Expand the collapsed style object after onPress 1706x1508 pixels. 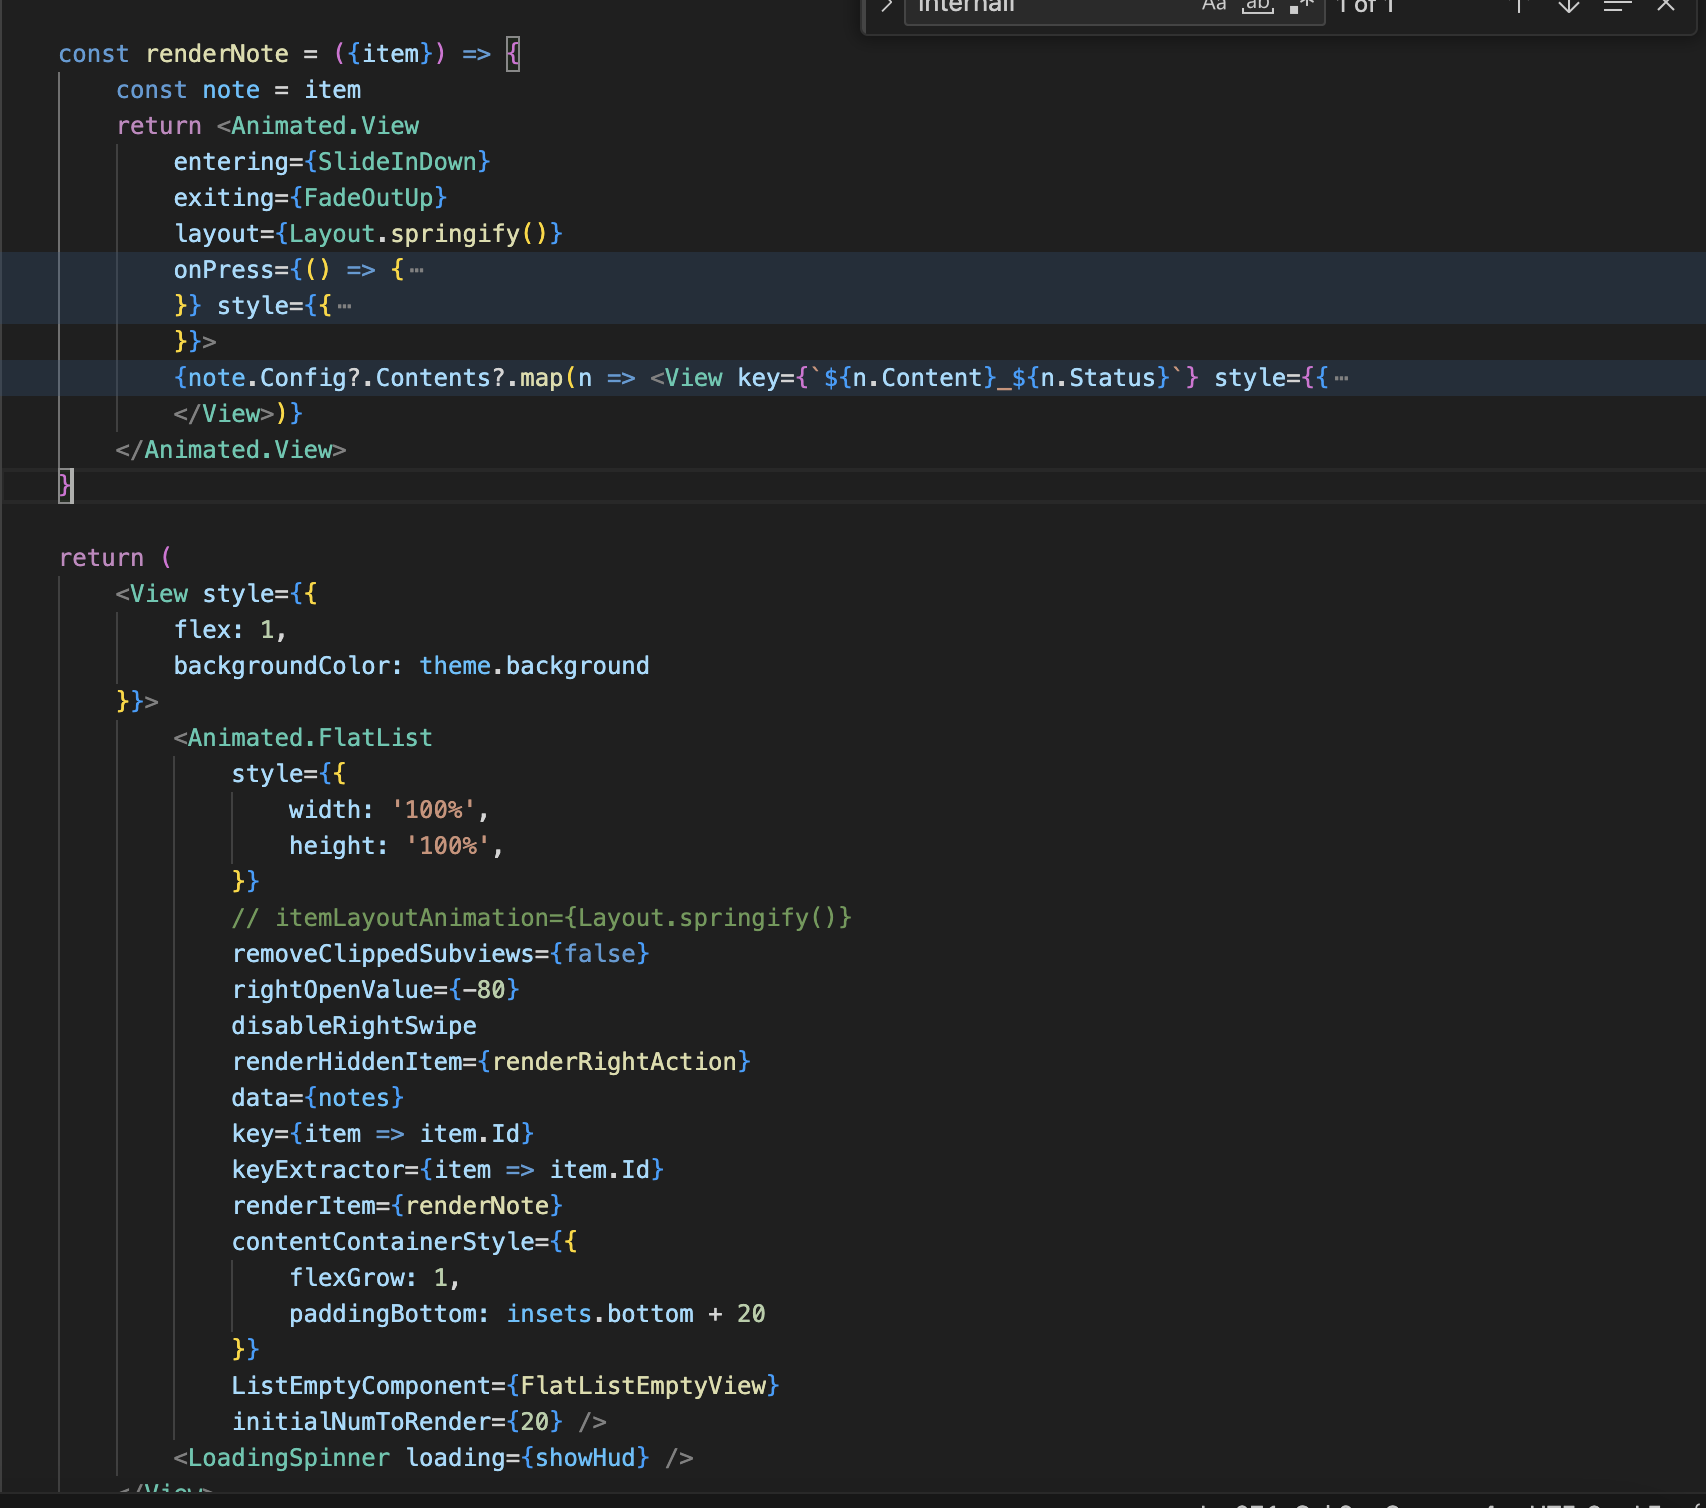(x=345, y=306)
